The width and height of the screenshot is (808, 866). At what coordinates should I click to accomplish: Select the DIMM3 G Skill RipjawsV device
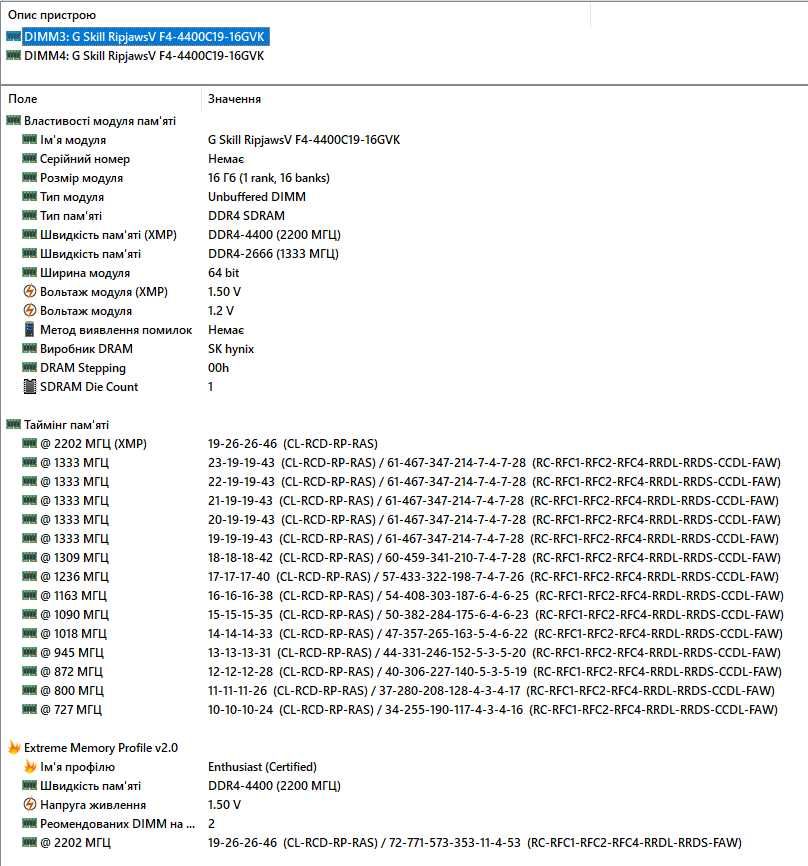pos(144,37)
